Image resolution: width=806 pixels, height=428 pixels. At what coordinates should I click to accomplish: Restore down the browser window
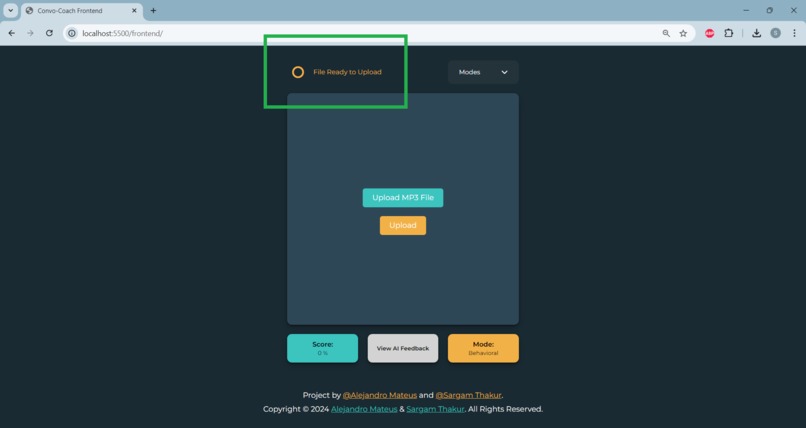[x=770, y=10]
